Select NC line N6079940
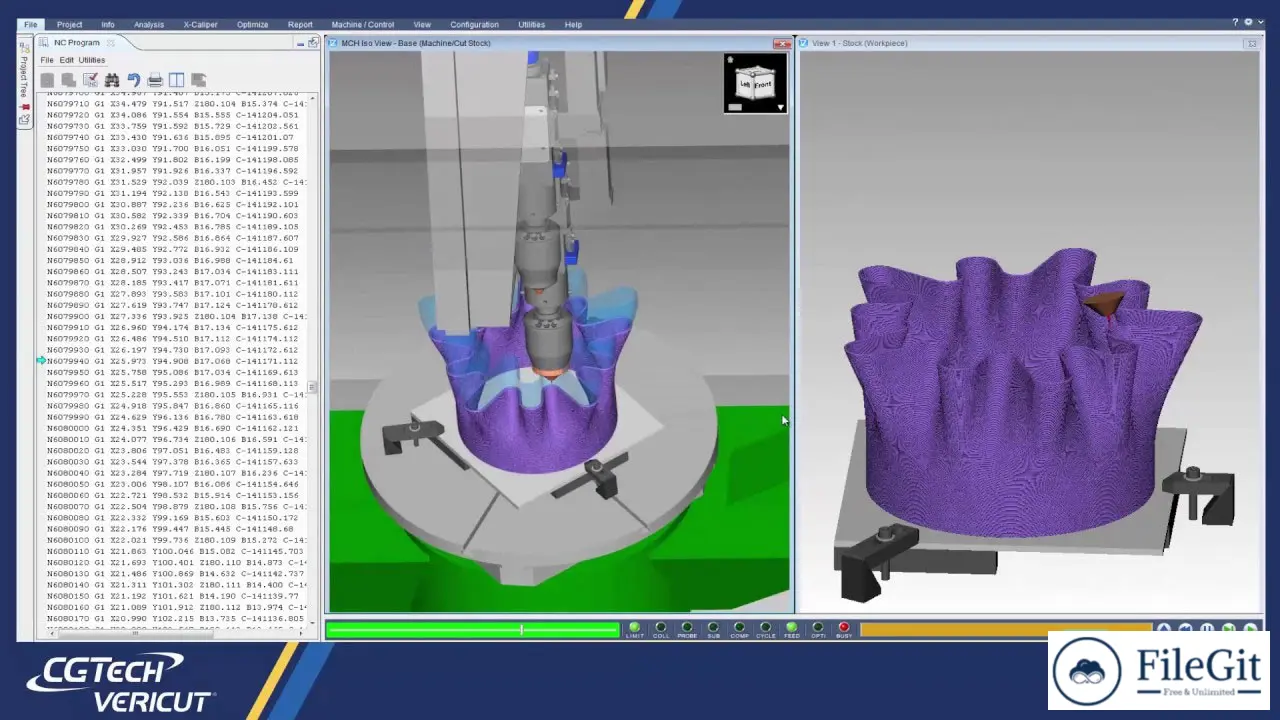The width and height of the screenshot is (1280, 720). (173, 361)
